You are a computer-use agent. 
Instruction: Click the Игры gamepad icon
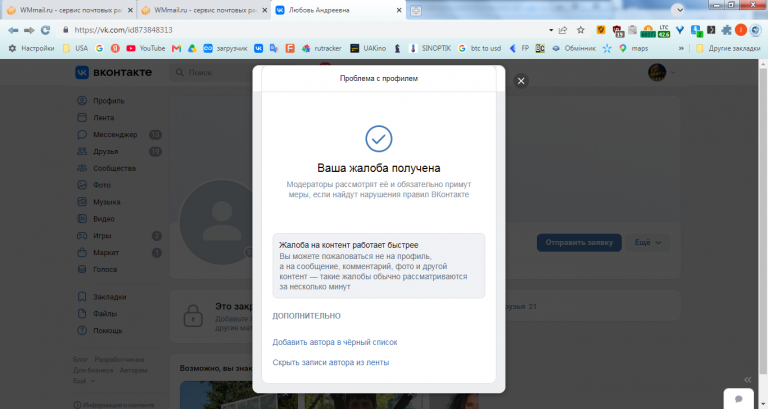coord(82,236)
